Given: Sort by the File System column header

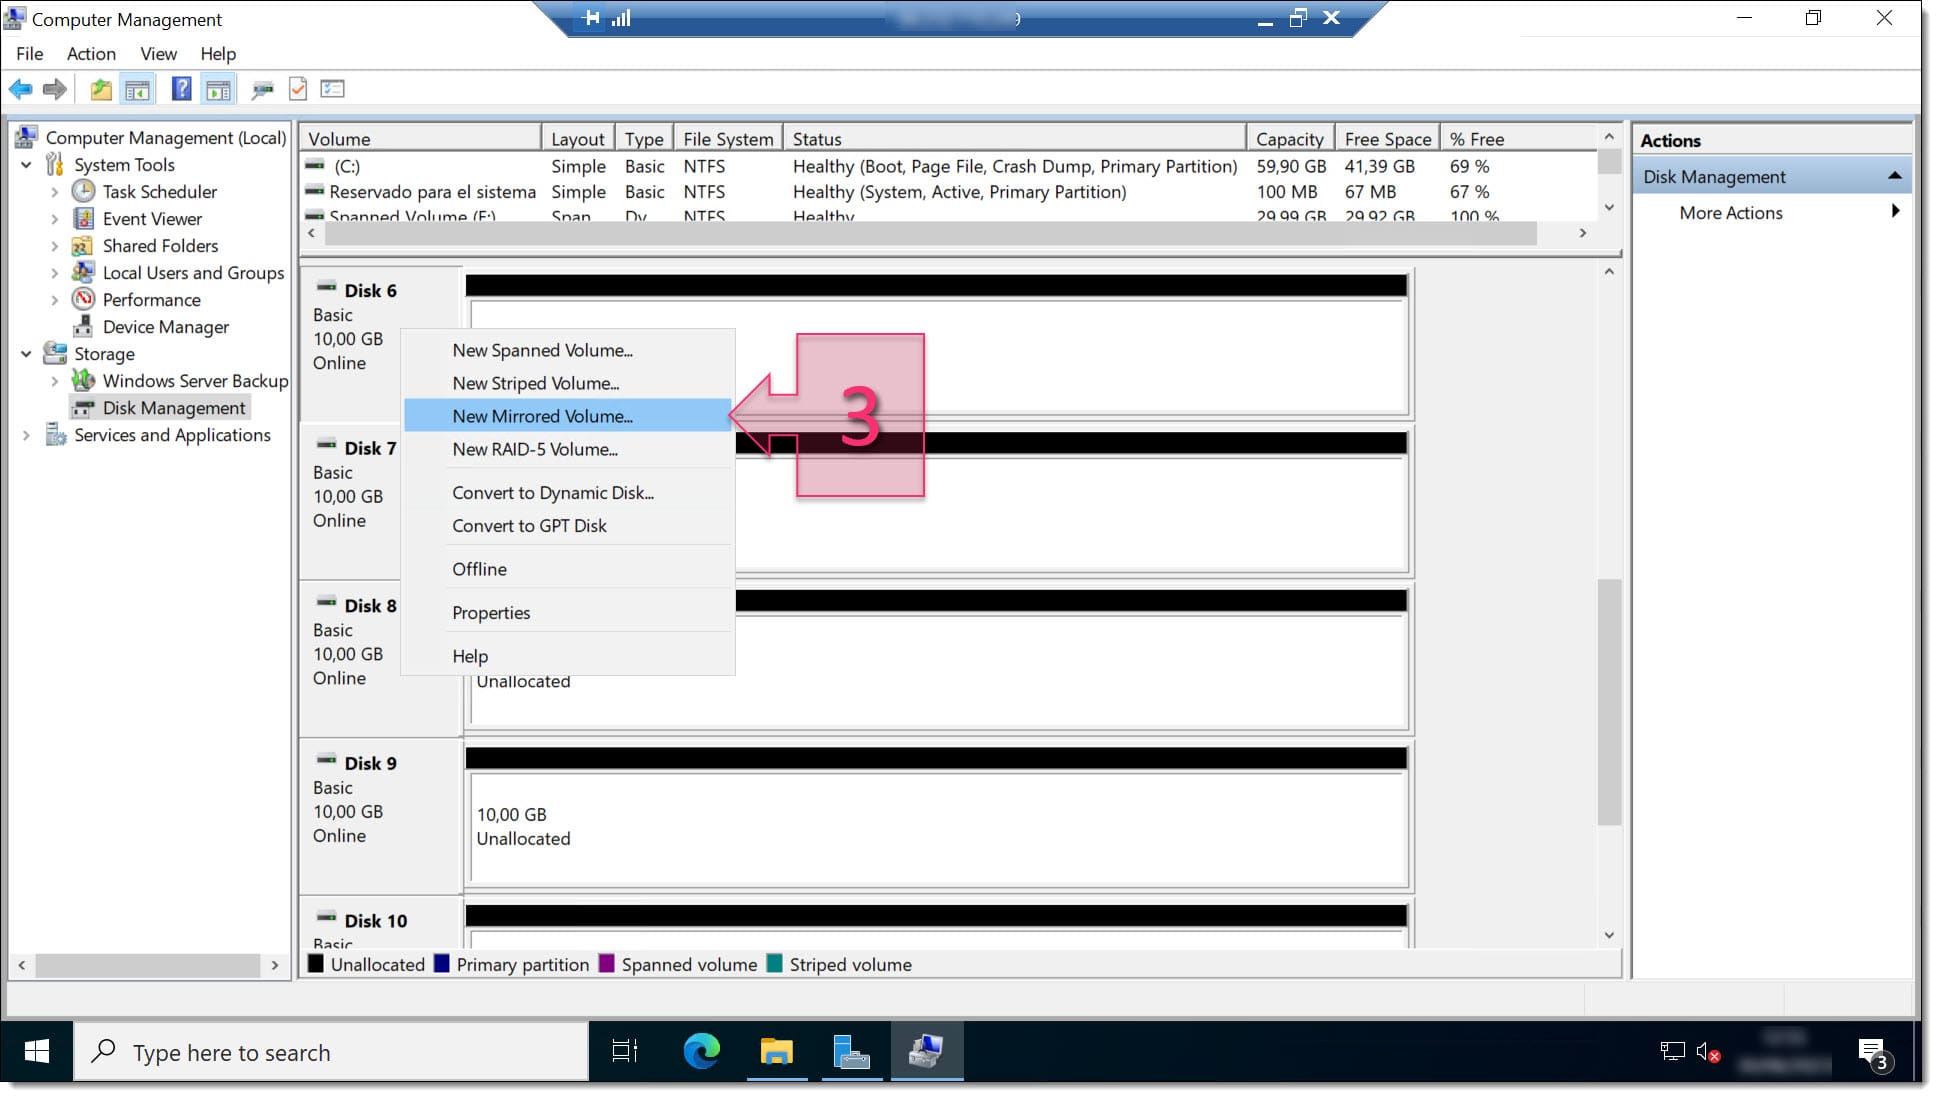Looking at the screenshot, I should click(x=728, y=139).
